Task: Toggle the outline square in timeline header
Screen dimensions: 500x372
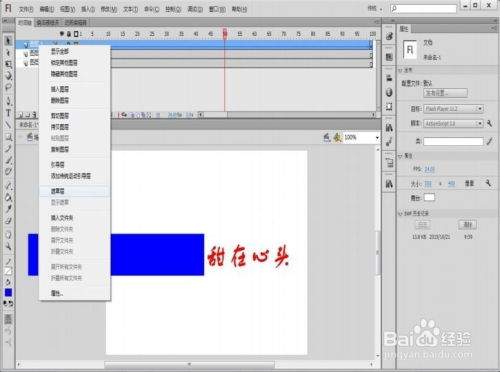Action: click(x=76, y=34)
